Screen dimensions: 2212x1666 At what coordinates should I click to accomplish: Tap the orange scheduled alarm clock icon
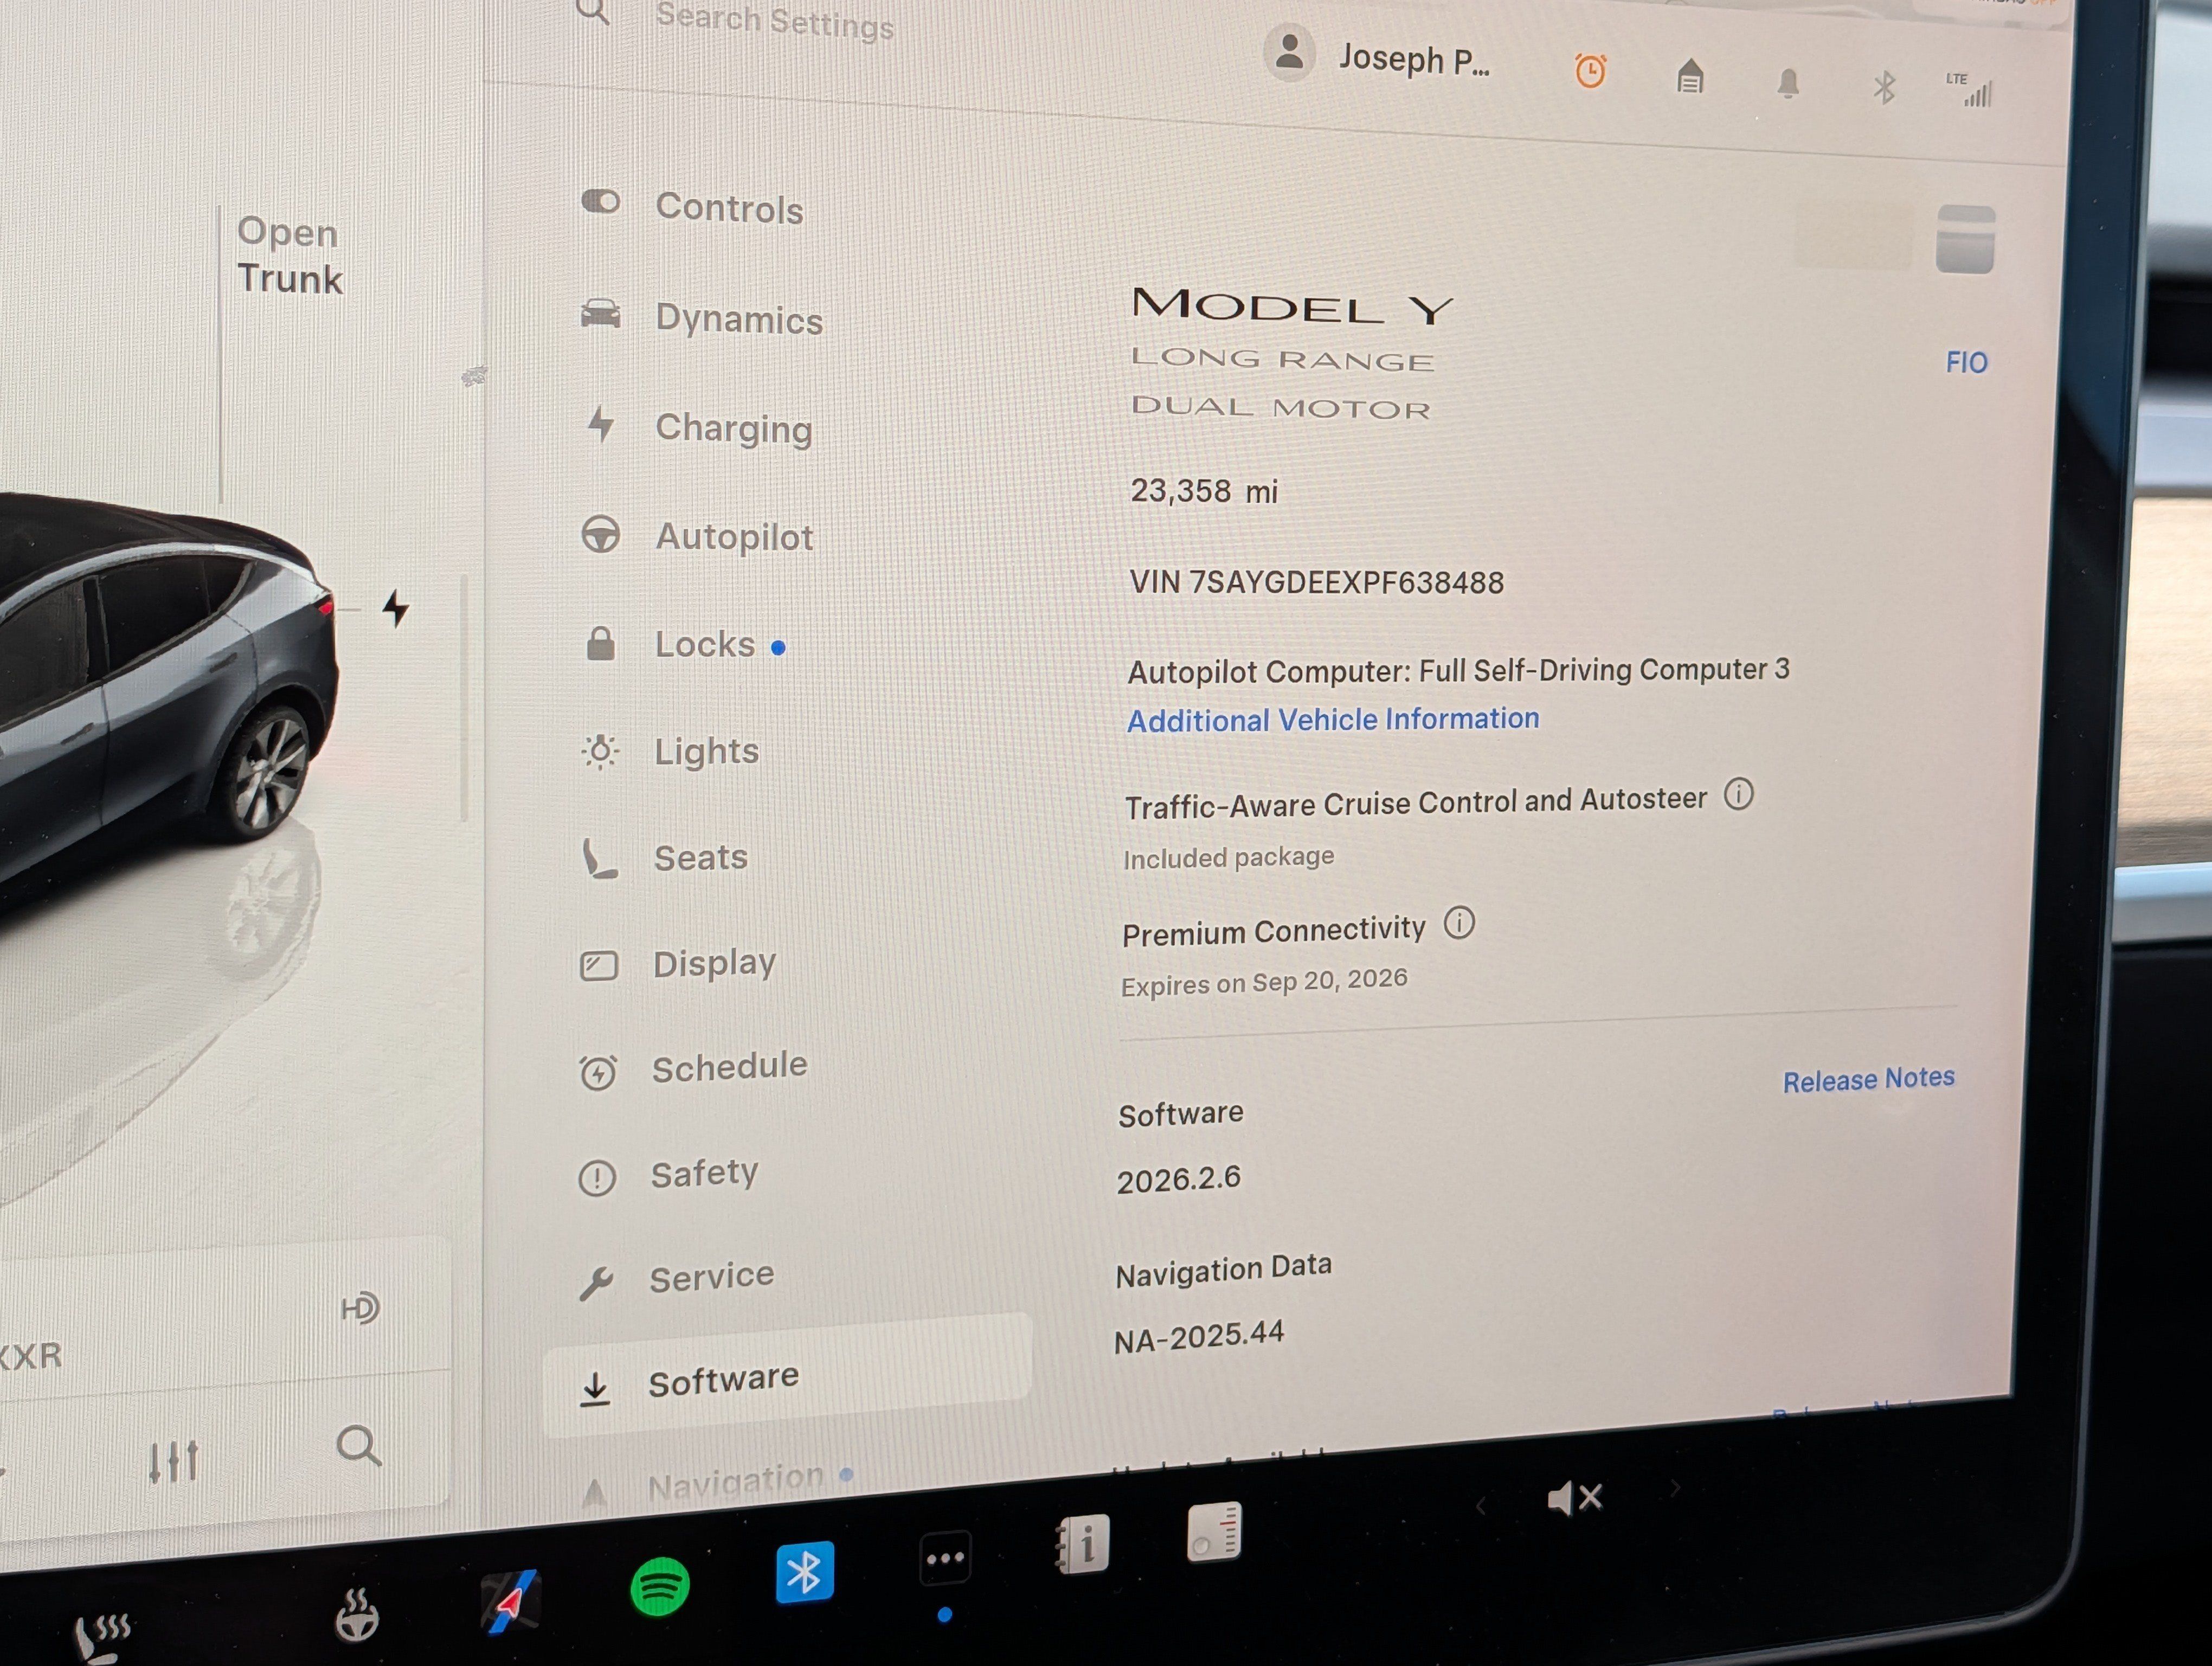click(x=1590, y=71)
